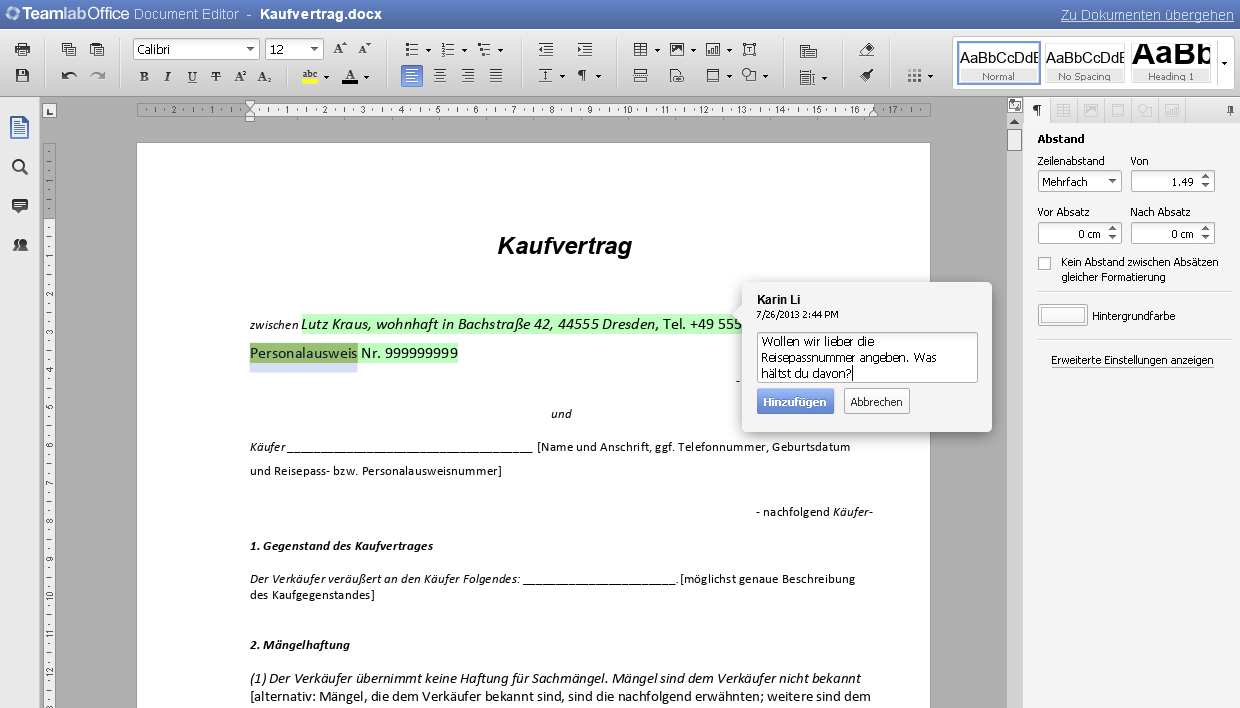Click the Hinzufügen comment button

pyautogui.click(x=795, y=401)
